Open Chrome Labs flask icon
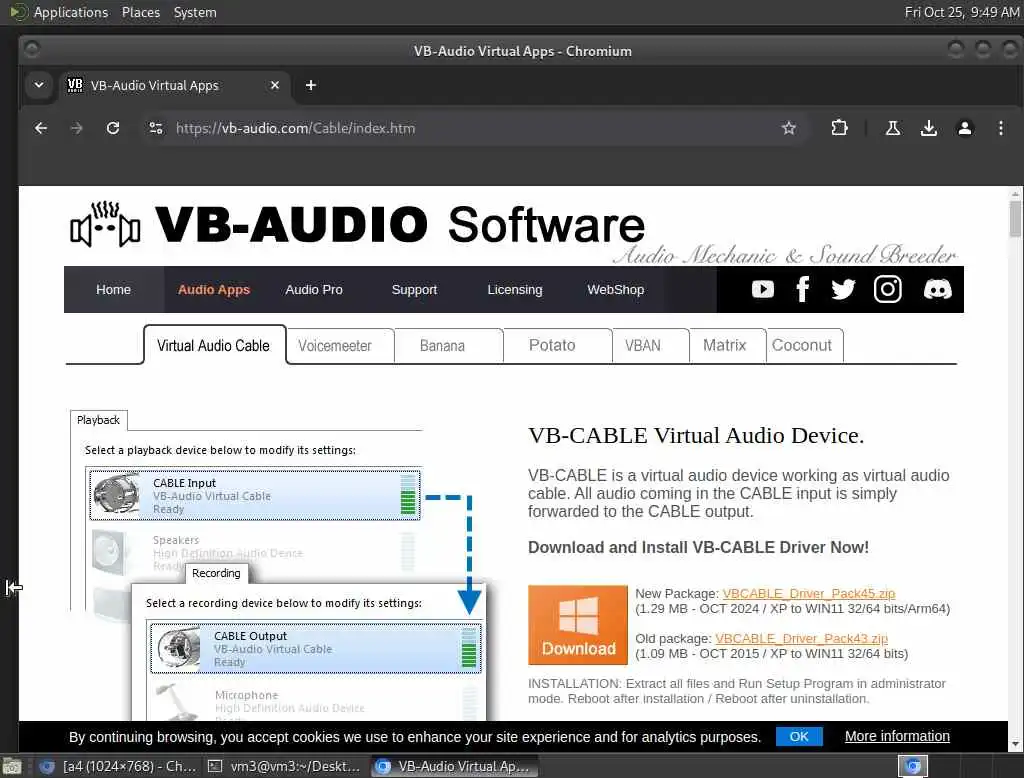The image size is (1024, 778). (893, 128)
